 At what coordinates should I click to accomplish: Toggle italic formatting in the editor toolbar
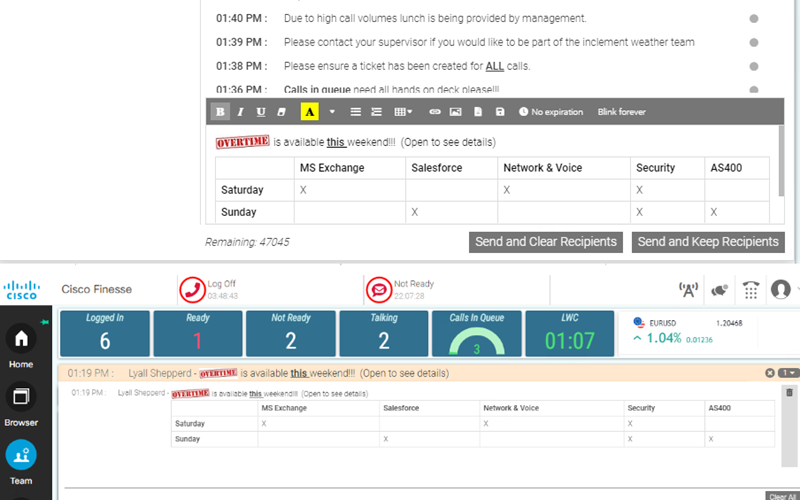[x=240, y=112]
